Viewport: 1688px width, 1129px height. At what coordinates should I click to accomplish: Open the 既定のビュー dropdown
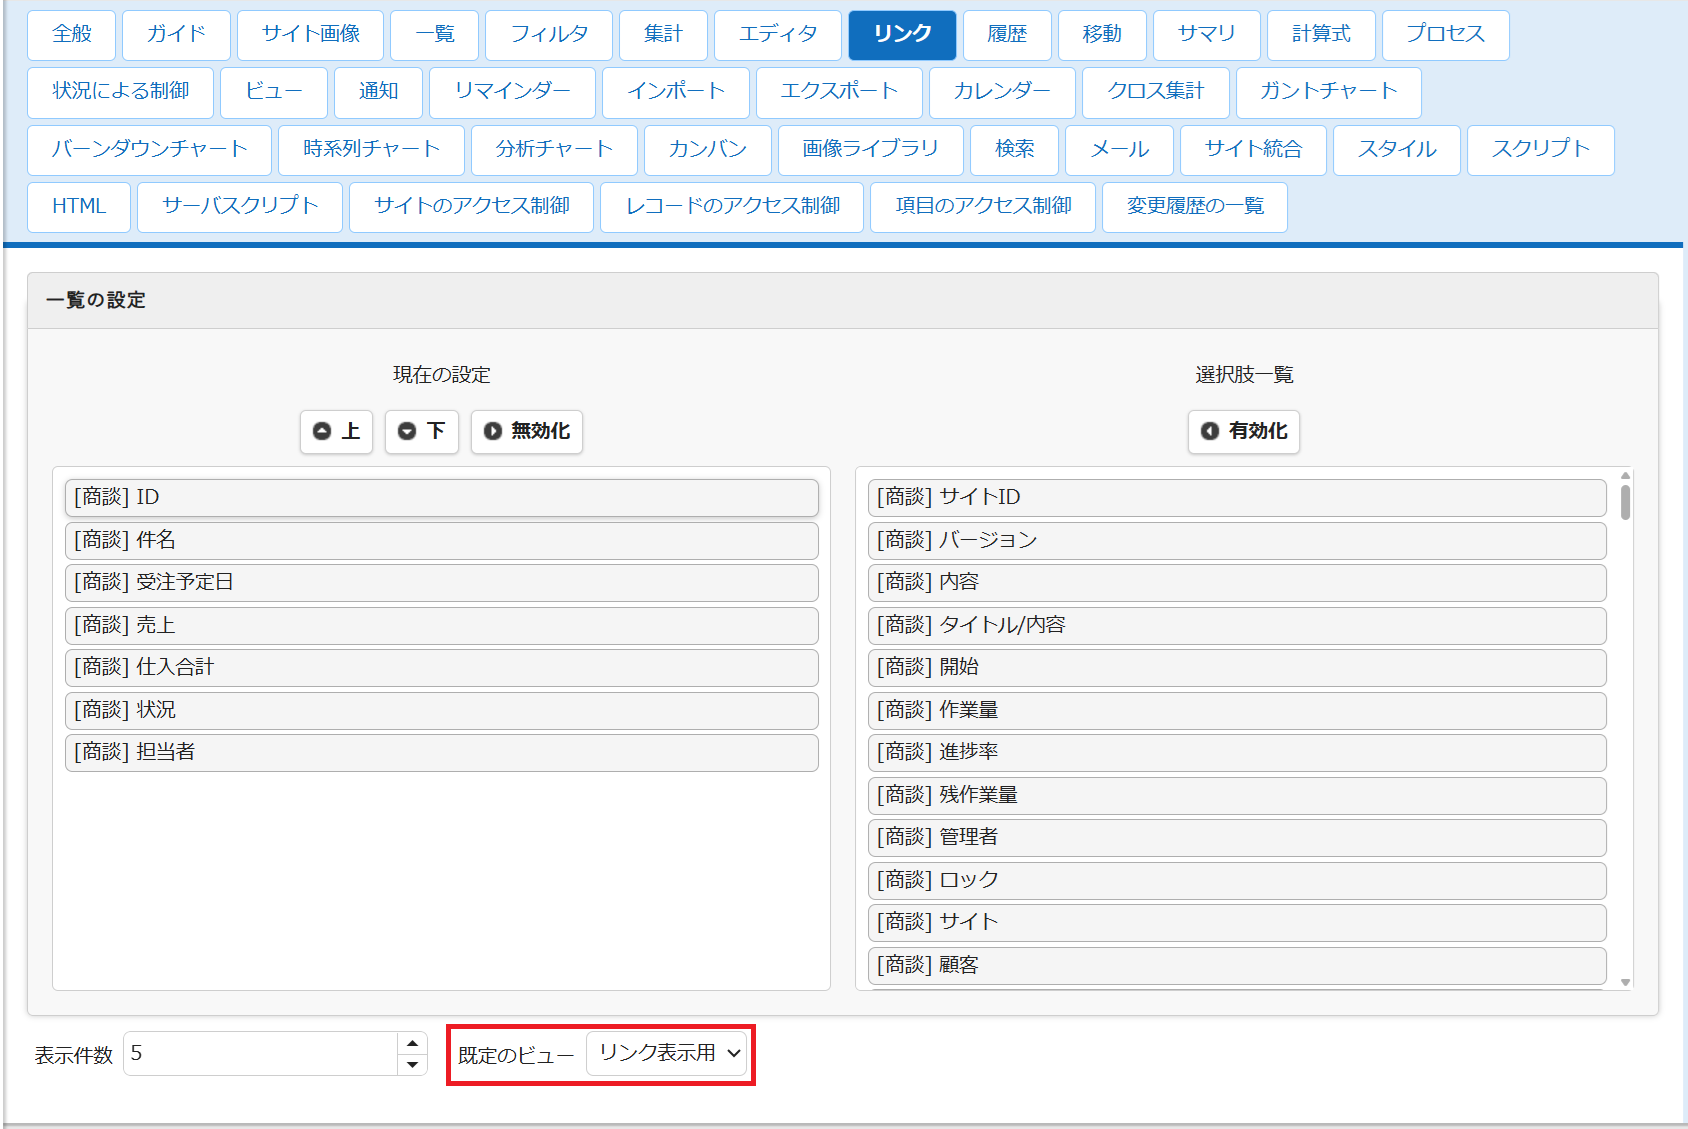coord(667,1053)
